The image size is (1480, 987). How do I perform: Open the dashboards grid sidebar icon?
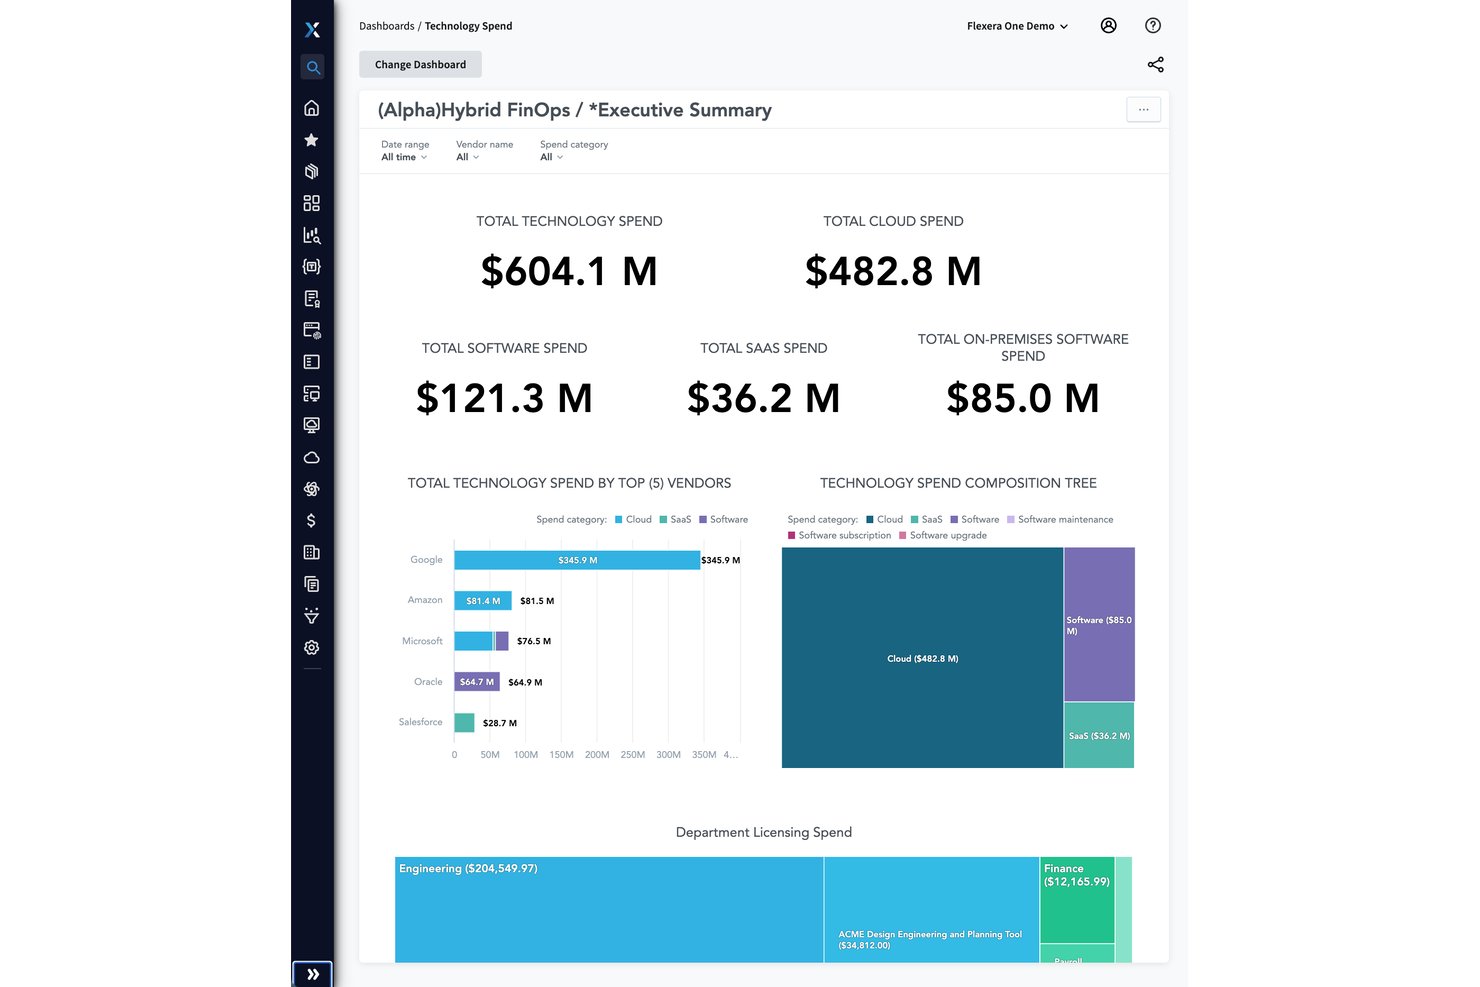pos(312,203)
